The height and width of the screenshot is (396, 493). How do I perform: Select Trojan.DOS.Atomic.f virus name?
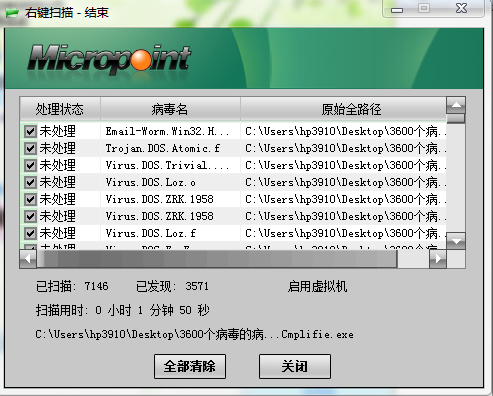point(163,148)
